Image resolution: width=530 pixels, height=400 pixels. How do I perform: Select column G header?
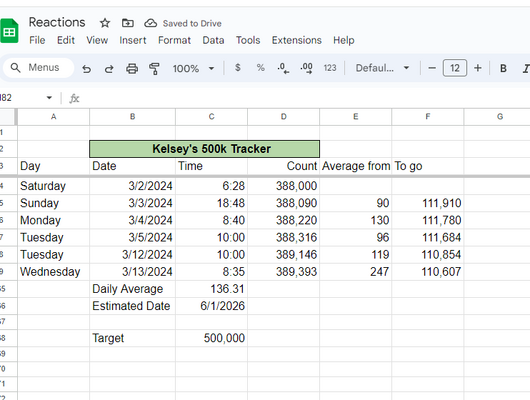(497, 117)
